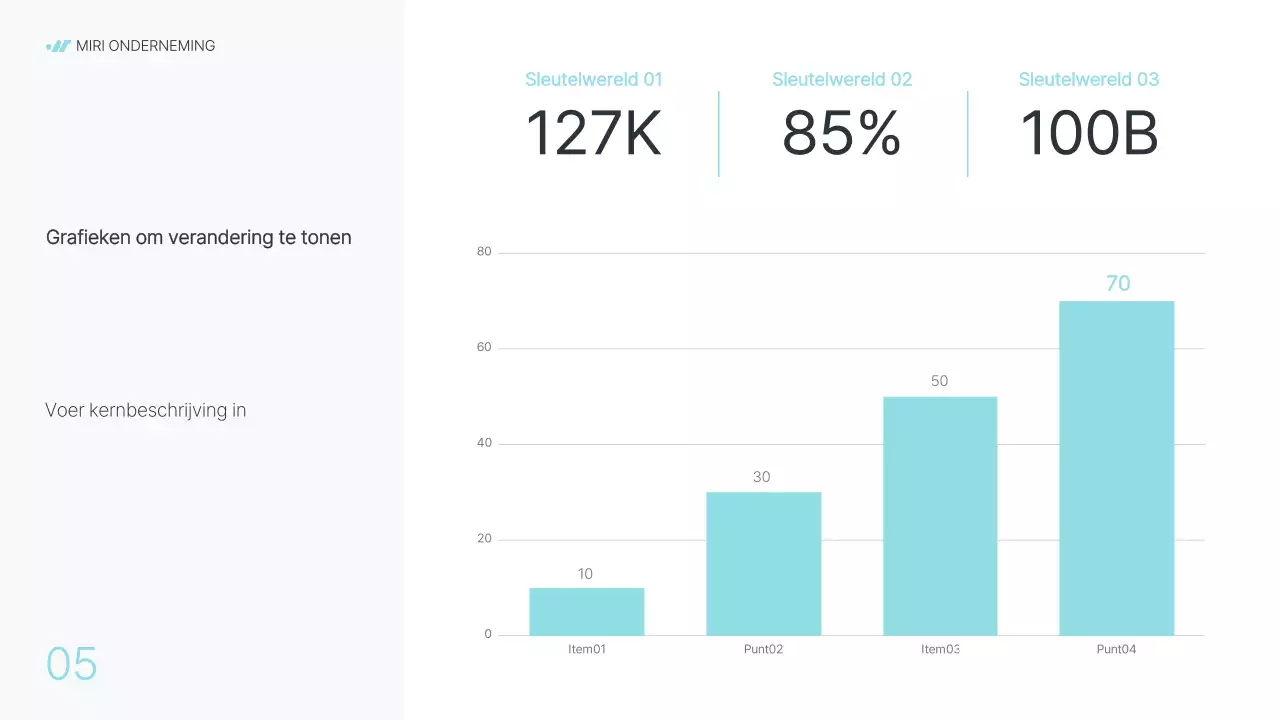
Task: Click the Sleutelwereld 01 label
Action: coord(593,80)
